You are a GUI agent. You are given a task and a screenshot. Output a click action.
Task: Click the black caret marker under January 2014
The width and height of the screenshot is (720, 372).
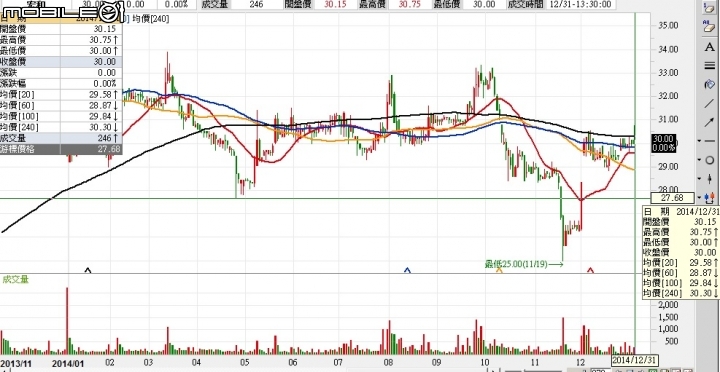(88, 271)
